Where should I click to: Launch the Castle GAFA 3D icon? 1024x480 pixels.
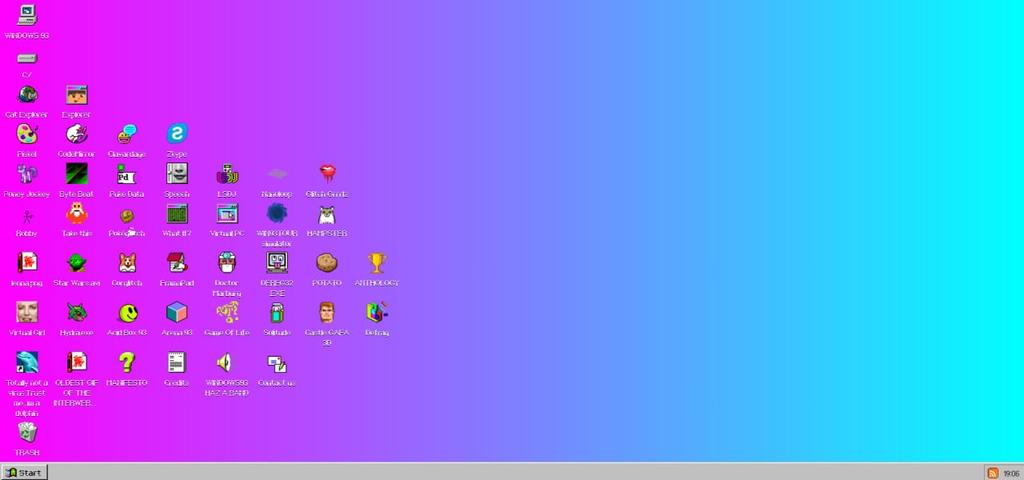point(327,312)
